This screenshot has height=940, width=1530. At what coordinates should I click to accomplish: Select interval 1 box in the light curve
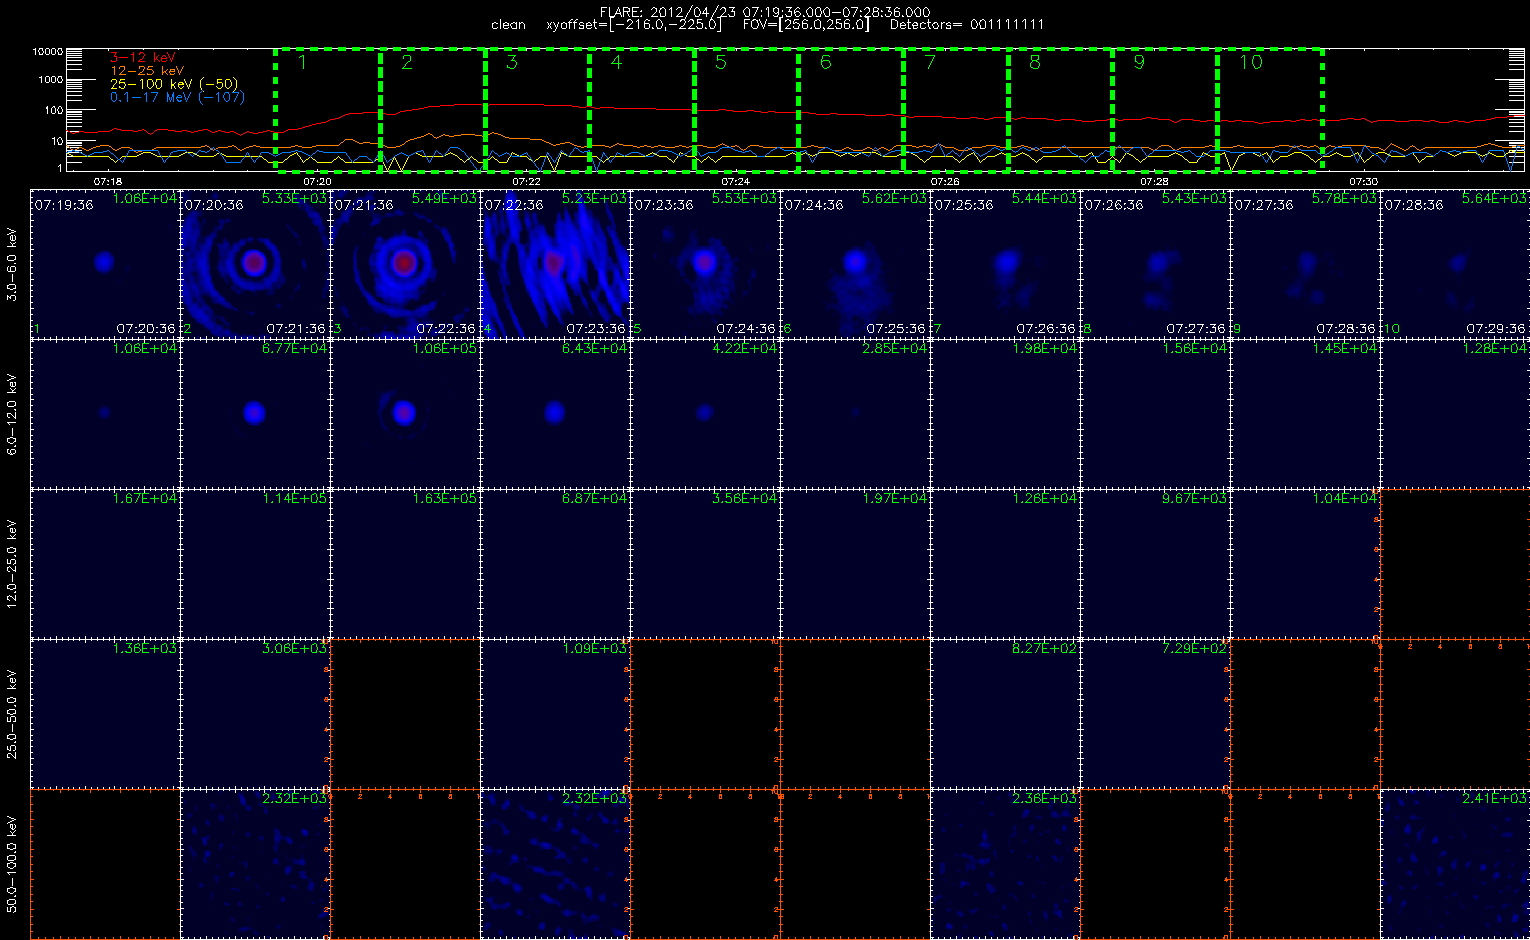coord(328,110)
